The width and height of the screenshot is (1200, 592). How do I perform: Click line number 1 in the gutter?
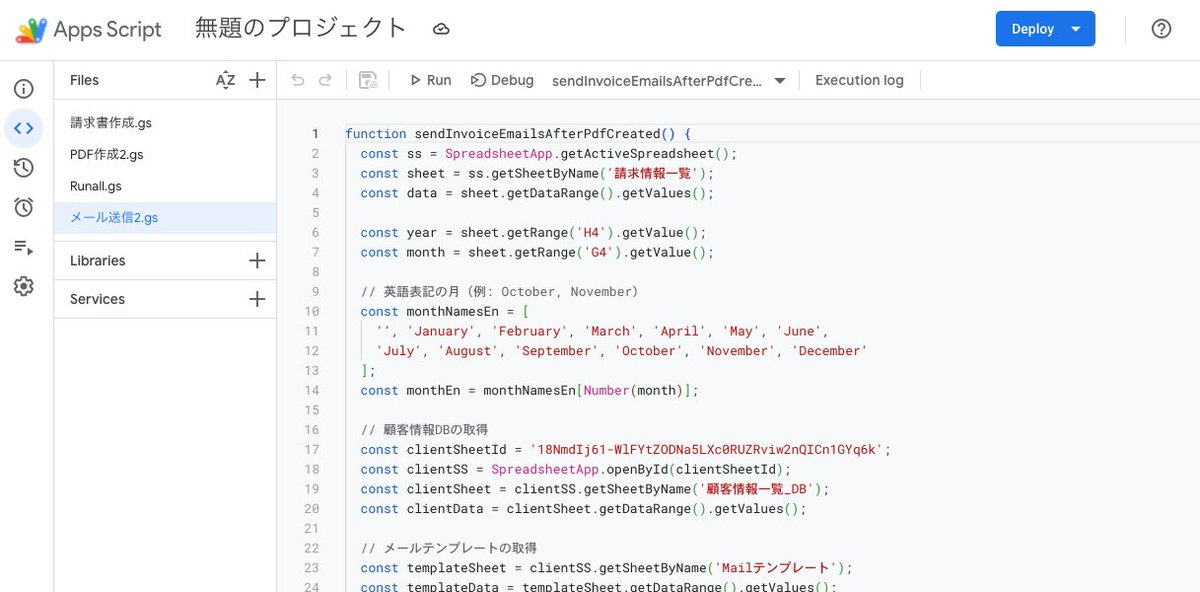[315, 134]
